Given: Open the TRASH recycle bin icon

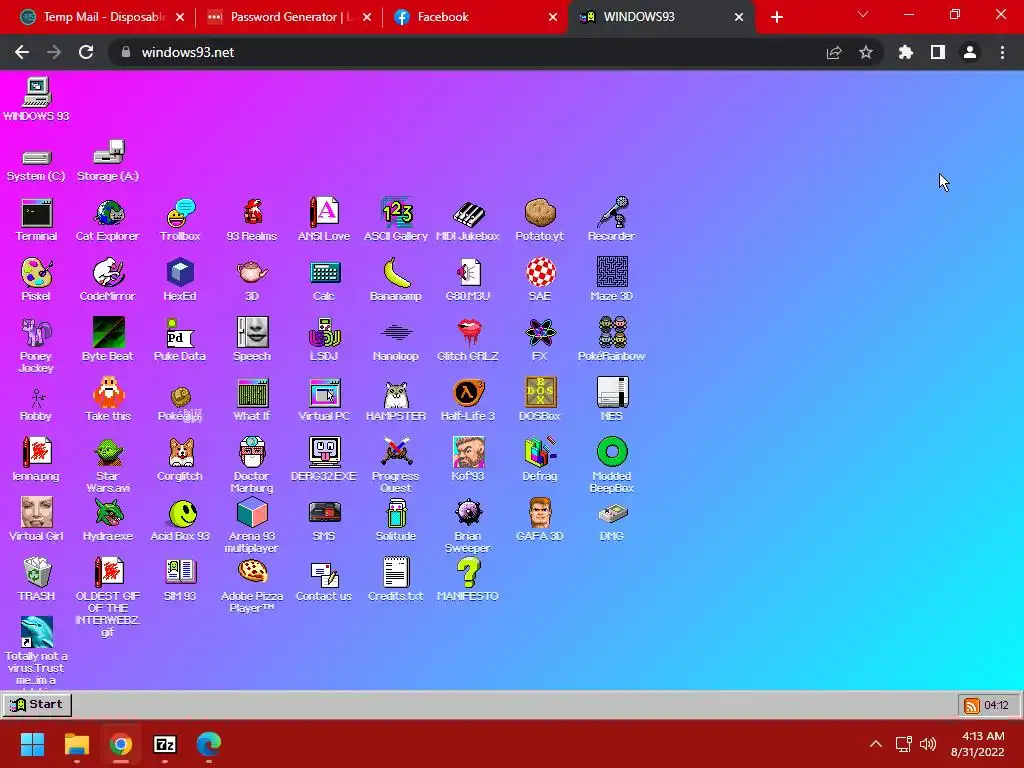Looking at the screenshot, I should [37, 580].
